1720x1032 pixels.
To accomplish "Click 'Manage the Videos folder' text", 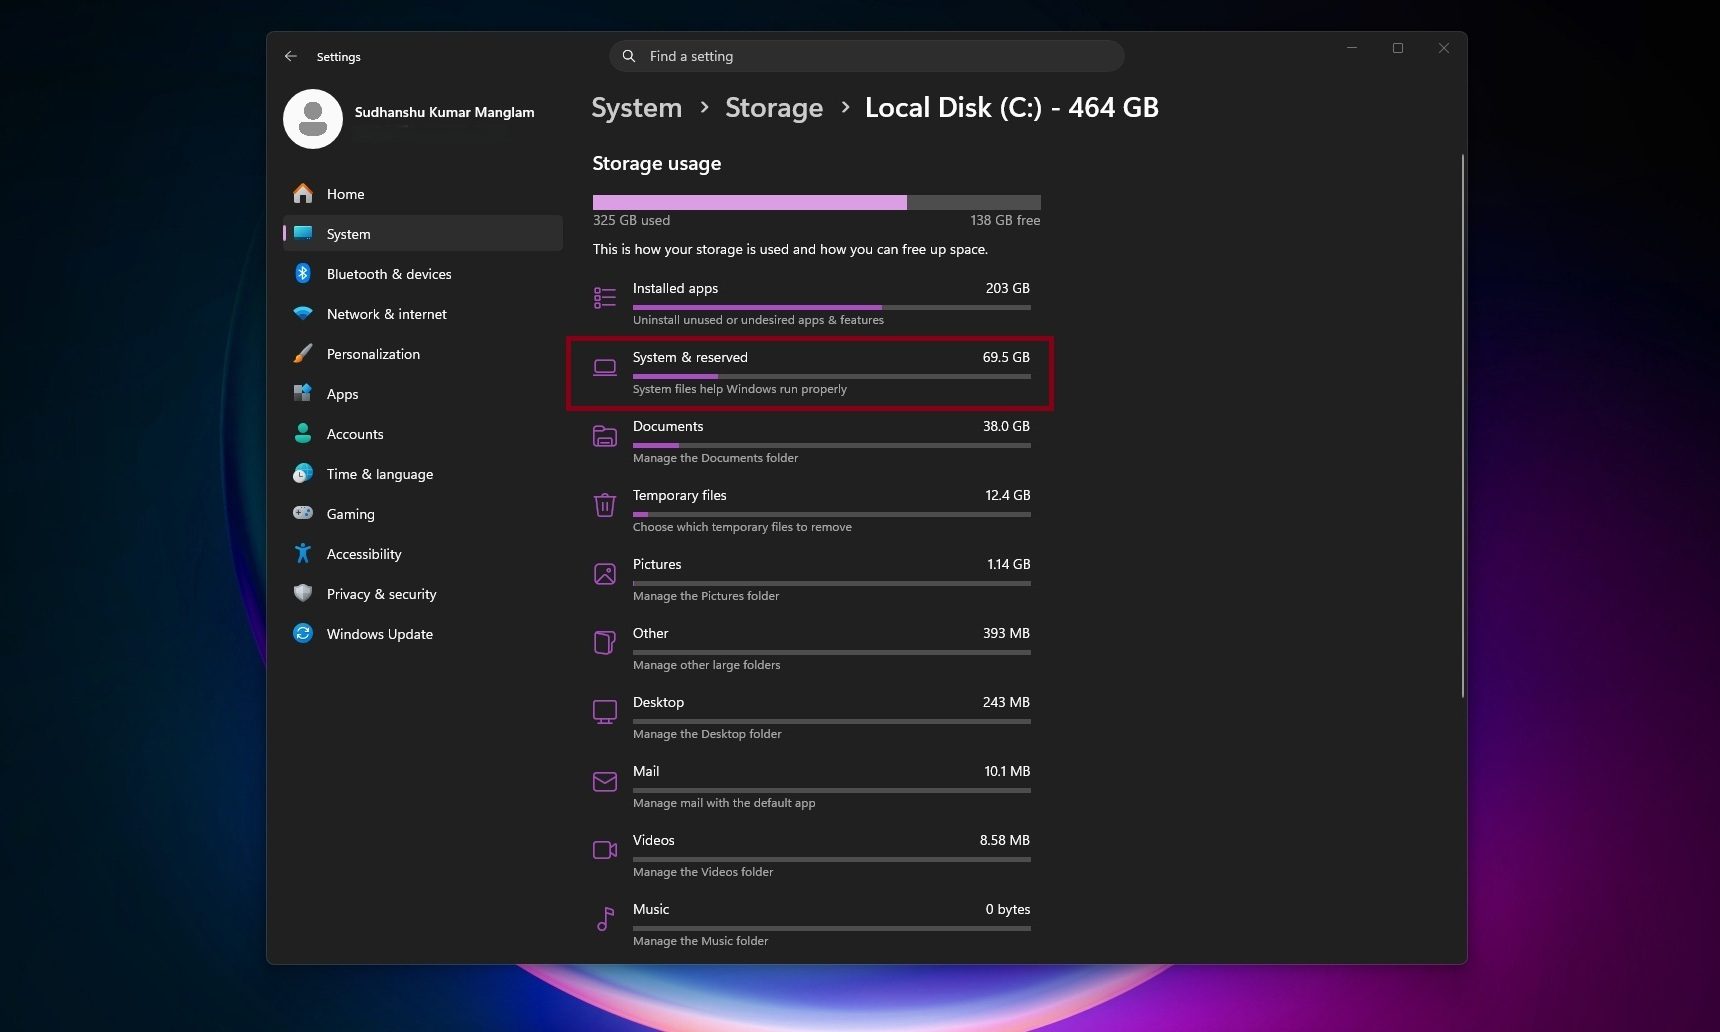I will click(x=703, y=872).
